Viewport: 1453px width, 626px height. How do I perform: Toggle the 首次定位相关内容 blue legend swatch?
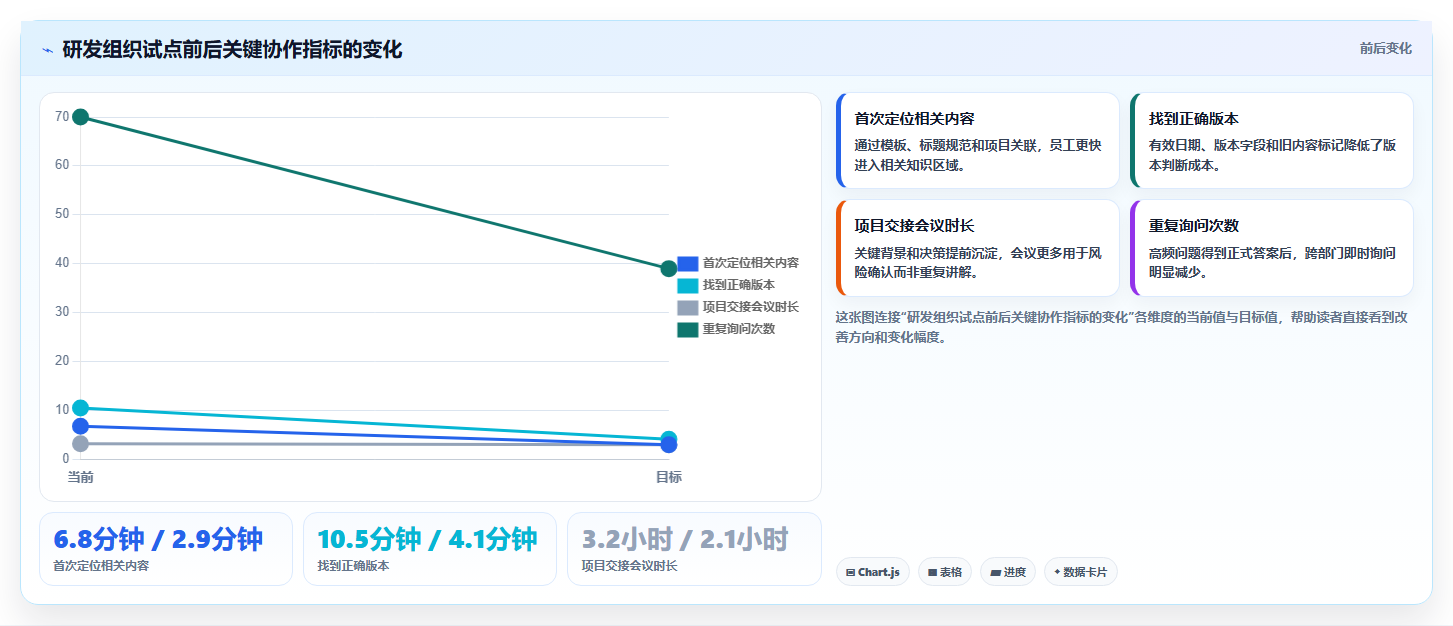point(687,263)
